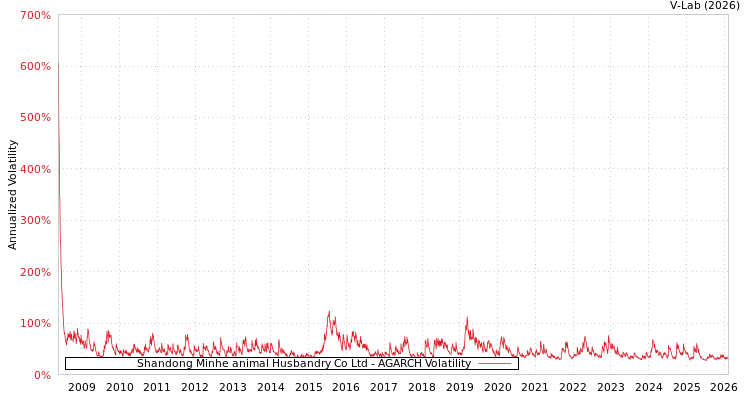The image size is (750, 400).
Task: Click the 200% y-axis label
Action: click(x=35, y=272)
